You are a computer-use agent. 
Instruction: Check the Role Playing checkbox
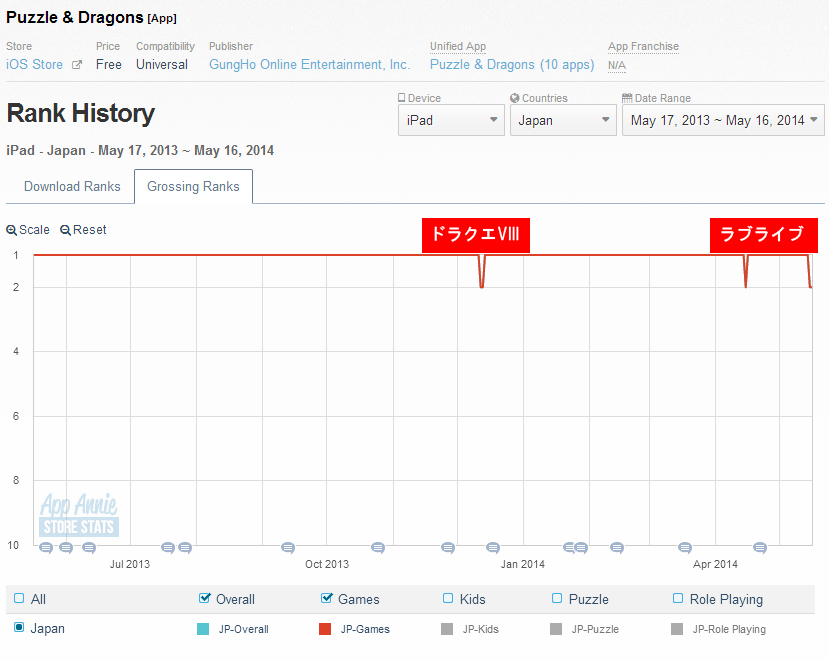(x=678, y=599)
